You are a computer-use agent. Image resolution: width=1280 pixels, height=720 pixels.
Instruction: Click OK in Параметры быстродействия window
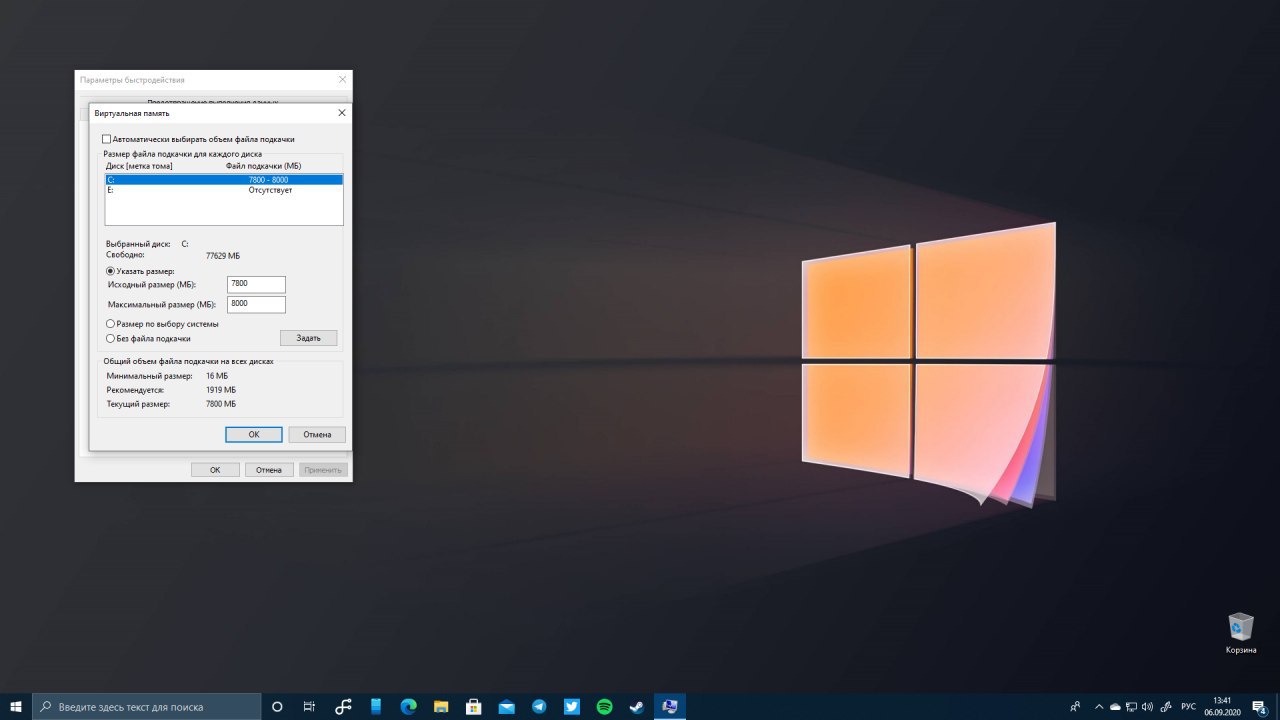215,469
